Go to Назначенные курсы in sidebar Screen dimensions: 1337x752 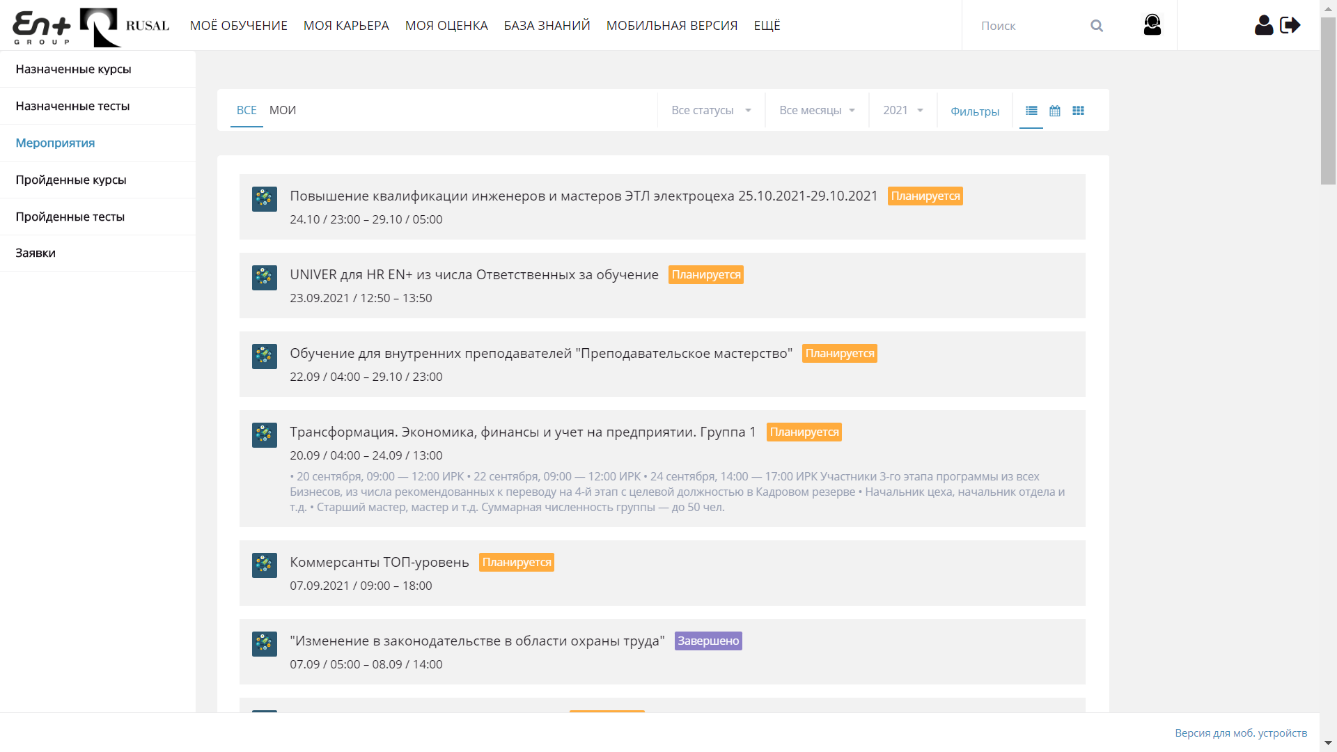pyautogui.click(x=73, y=70)
